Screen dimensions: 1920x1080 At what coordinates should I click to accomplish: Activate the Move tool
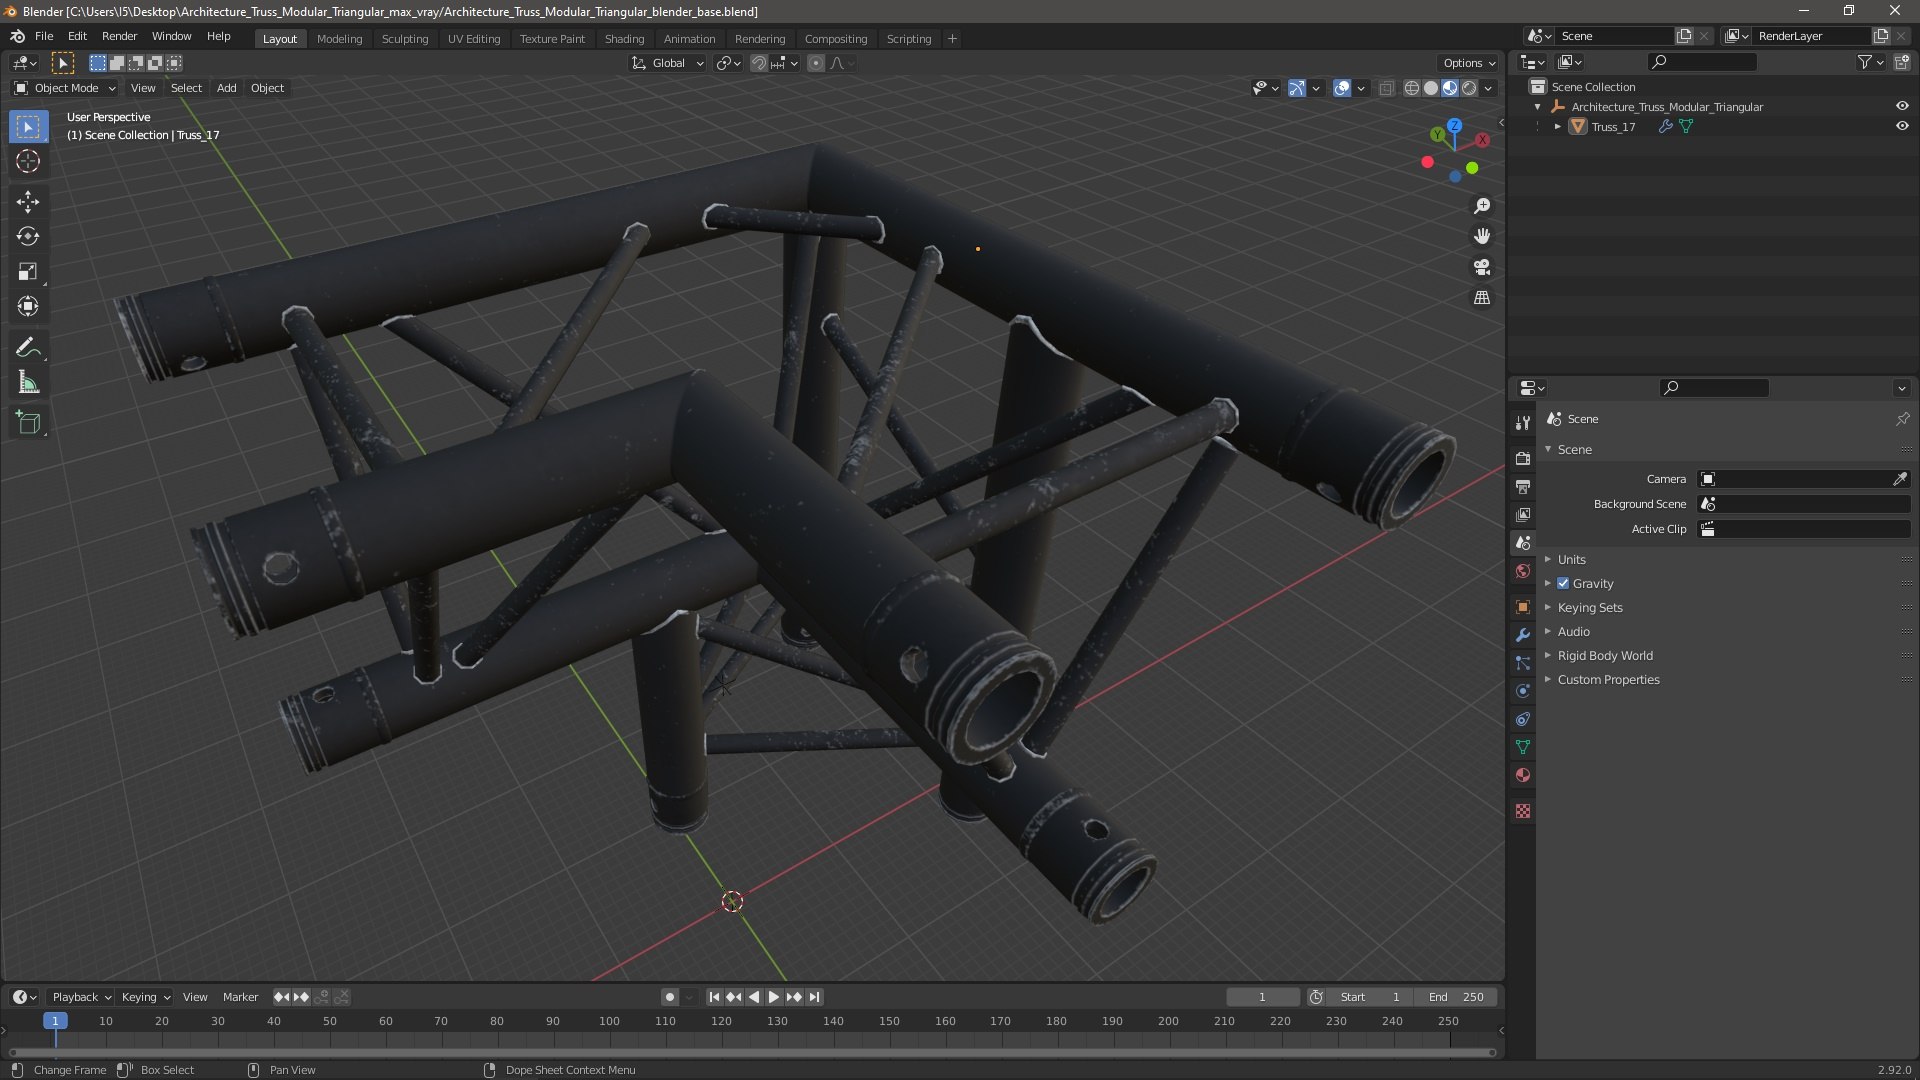pos(28,202)
